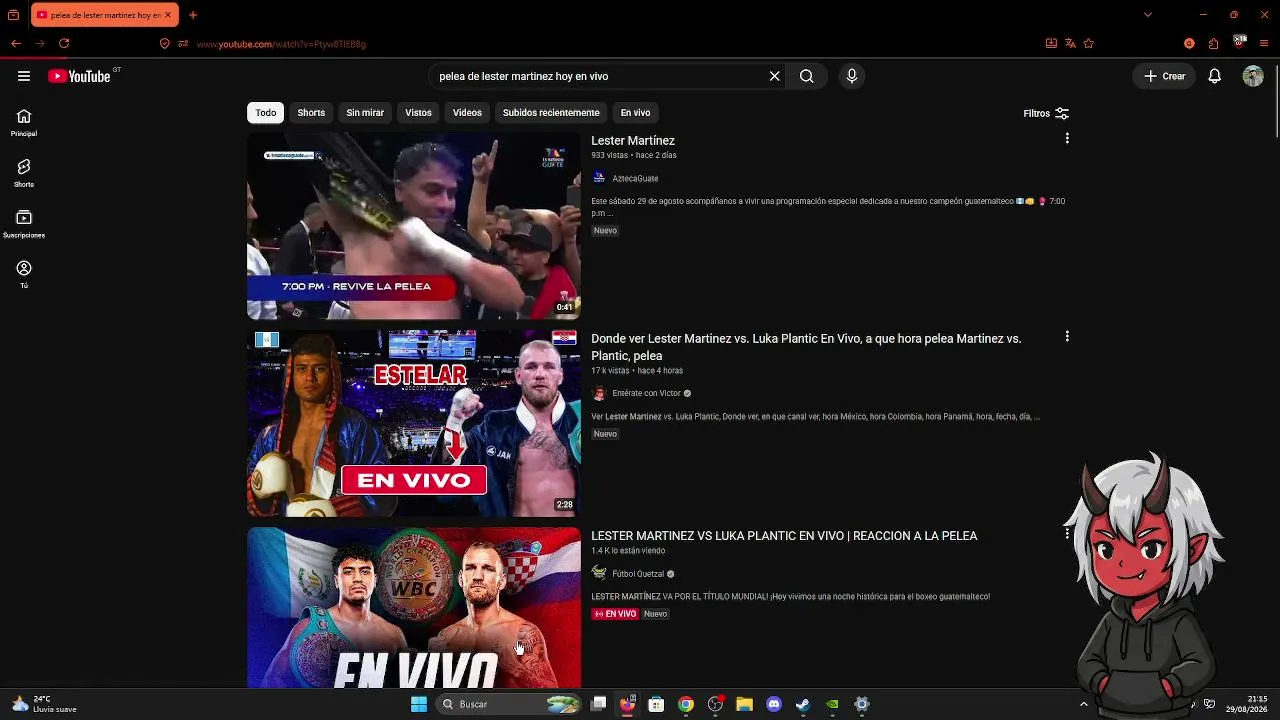This screenshot has width=1280, height=720.
Task: Play the Revive La Pelea thumbnail
Action: 414,226
